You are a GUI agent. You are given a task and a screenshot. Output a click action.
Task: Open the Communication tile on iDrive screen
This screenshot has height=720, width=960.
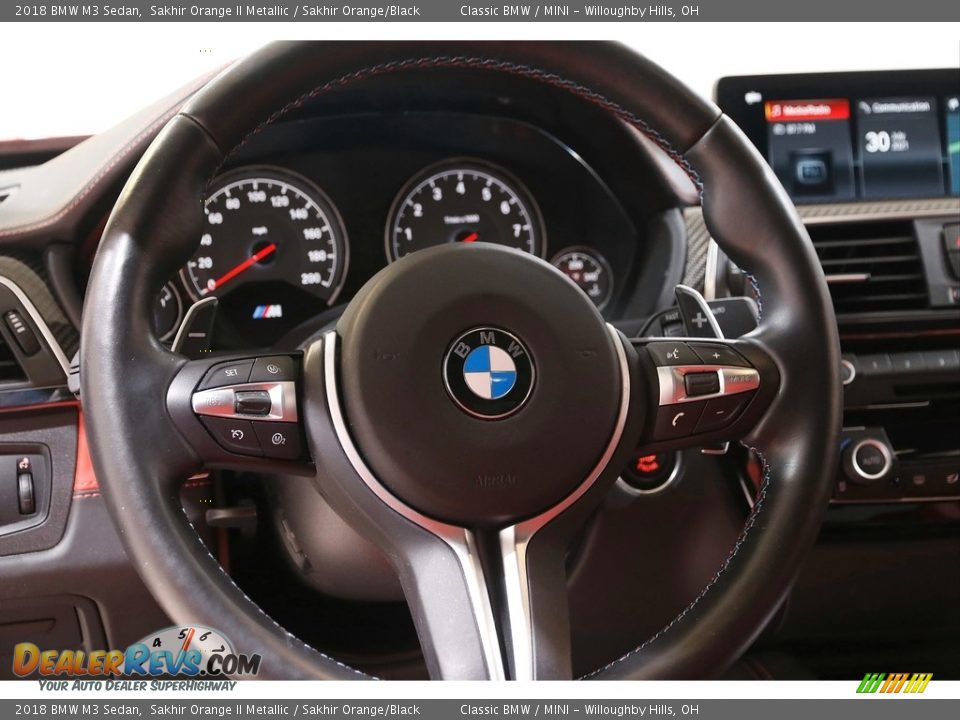point(899,146)
